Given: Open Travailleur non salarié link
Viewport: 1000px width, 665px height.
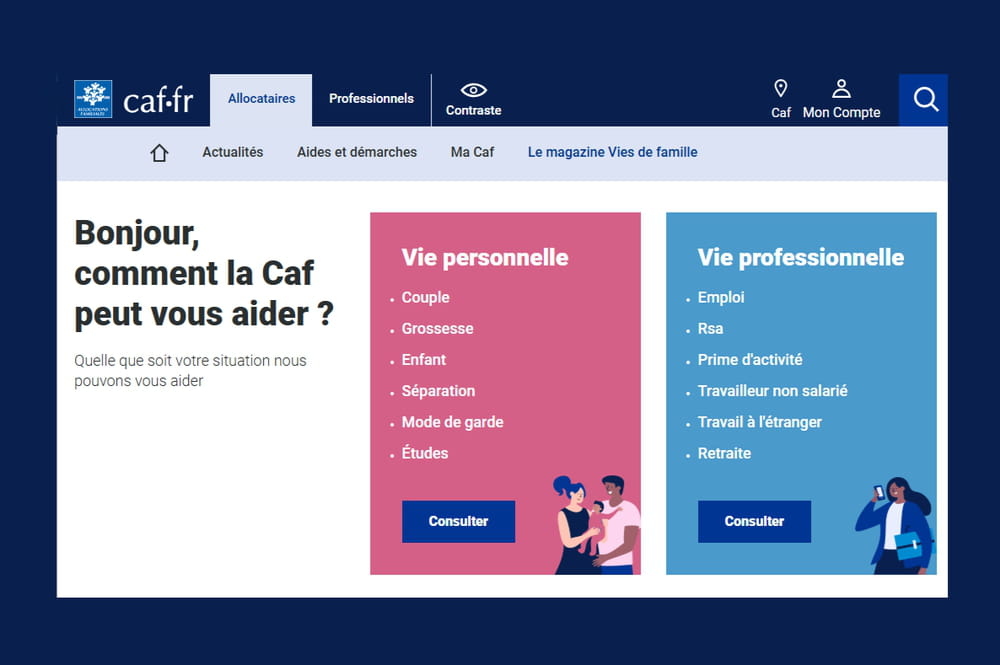Looking at the screenshot, I should click(772, 391).
